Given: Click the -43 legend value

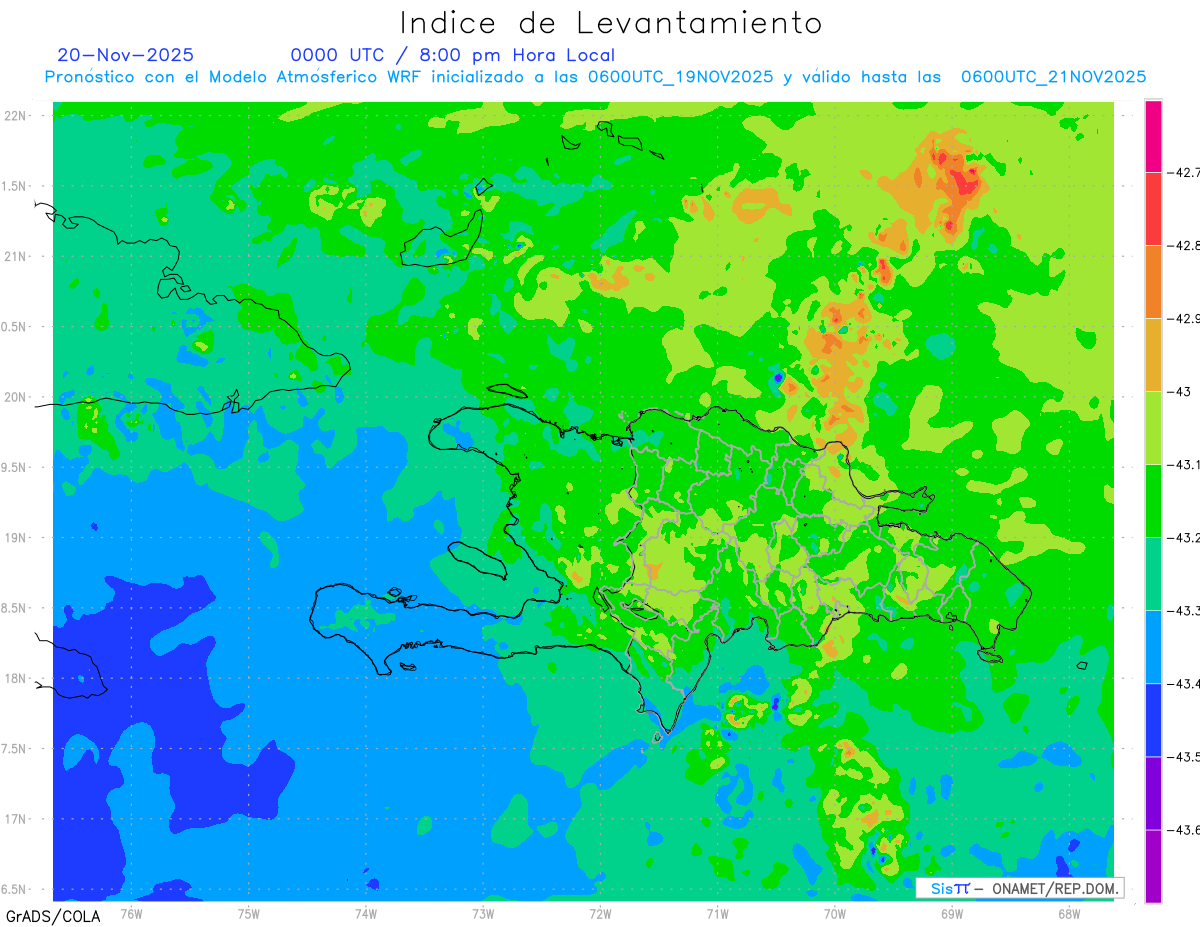Looking at the screenshot, I should click(x=1182, y=391).
